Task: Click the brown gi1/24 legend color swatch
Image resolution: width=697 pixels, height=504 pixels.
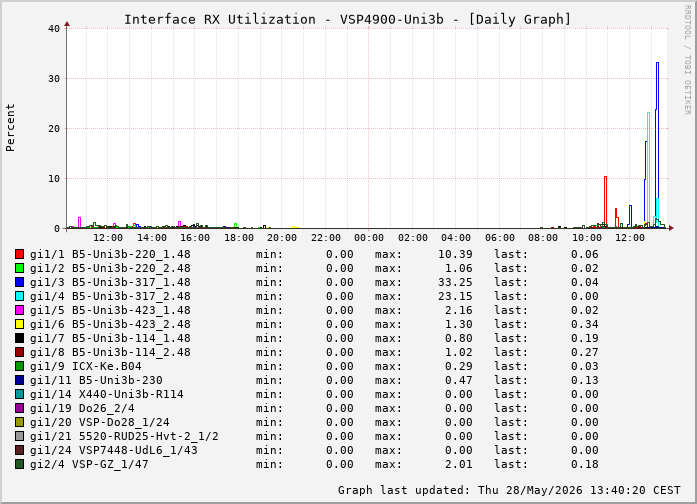Action: [x=19, y=450]
